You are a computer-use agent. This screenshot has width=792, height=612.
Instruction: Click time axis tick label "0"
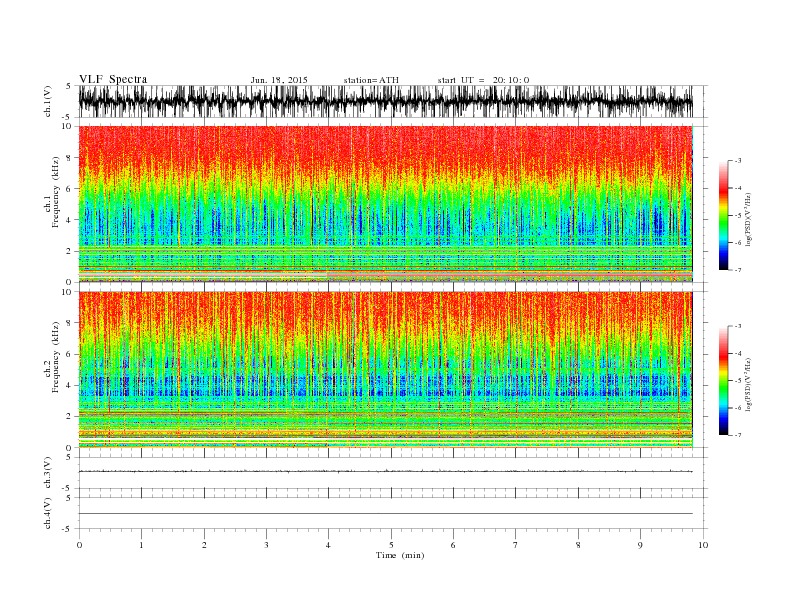click(79, 545)
